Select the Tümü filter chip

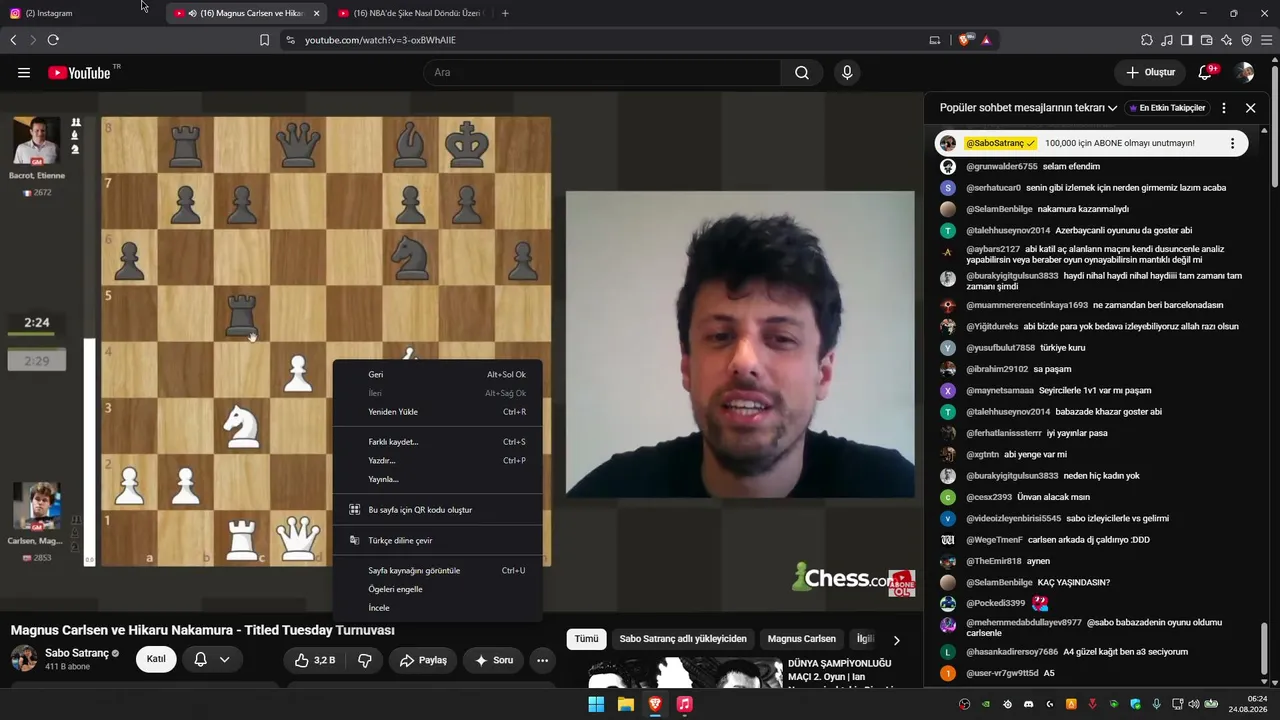click(x=586, y=639)
